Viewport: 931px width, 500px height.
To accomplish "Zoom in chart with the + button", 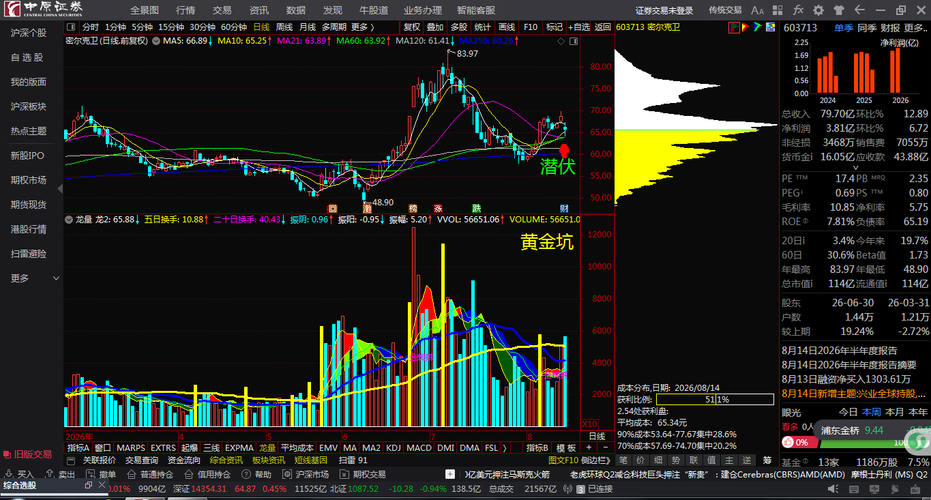I will pyautogui.click(x=589, y=448).
